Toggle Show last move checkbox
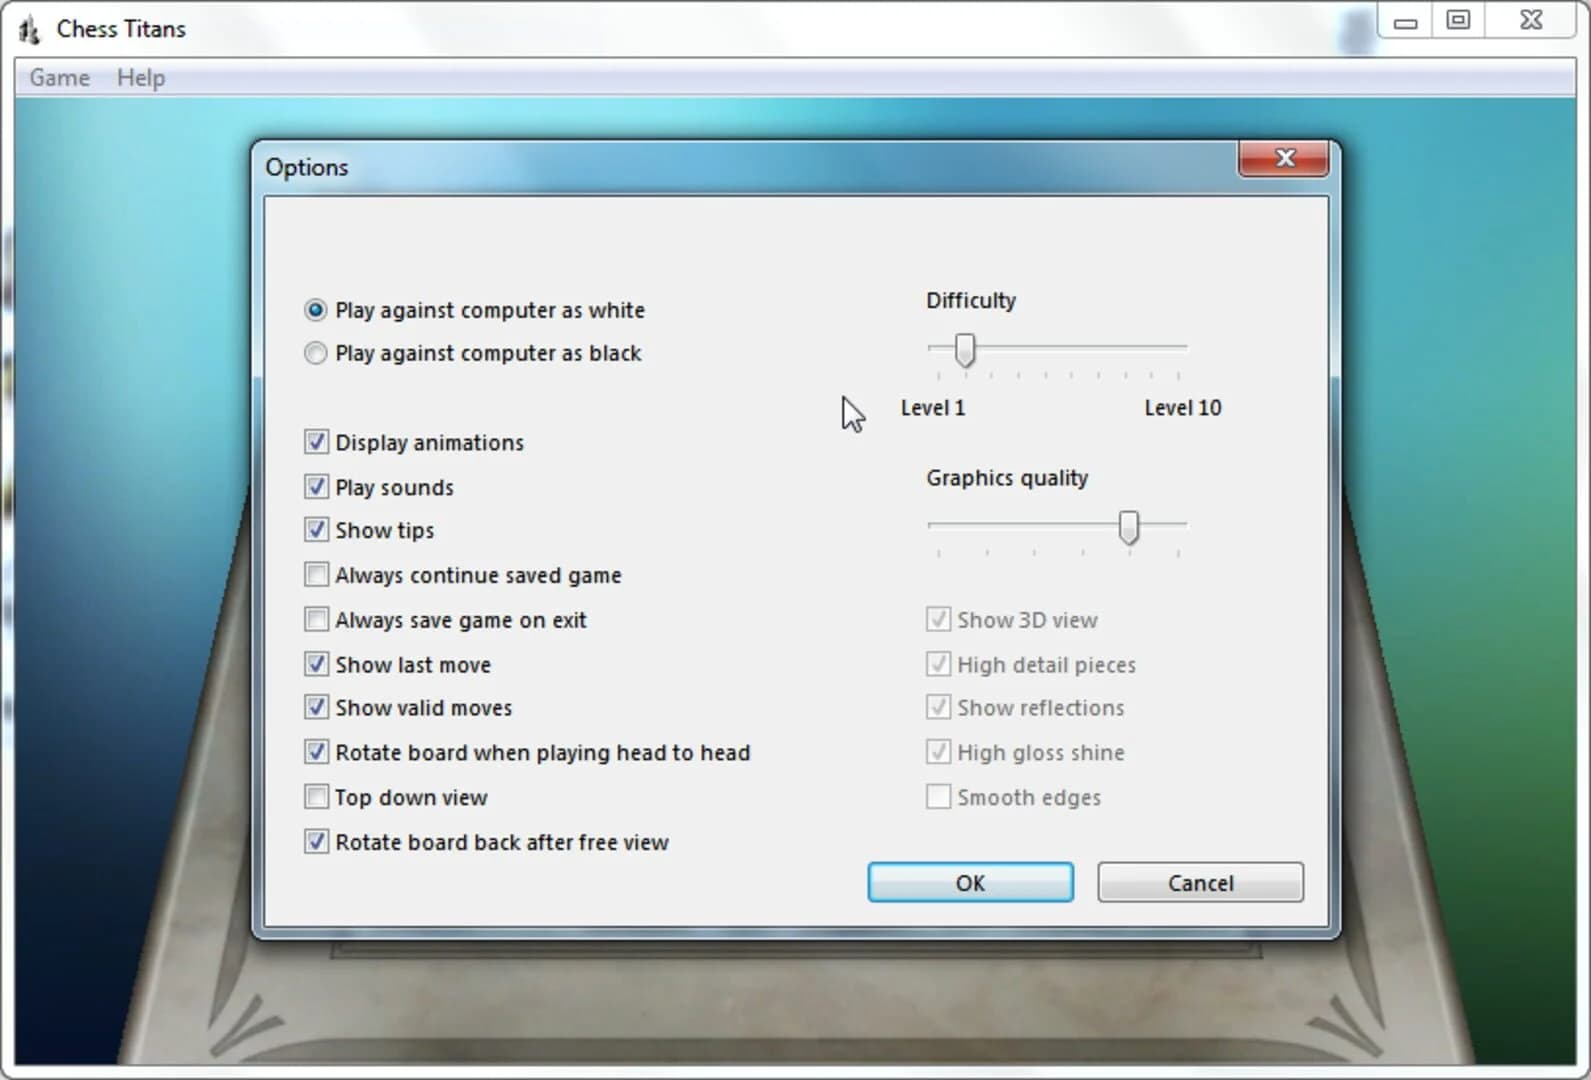The height and width of the screenshot is (1080, 1591). [316, 664]
